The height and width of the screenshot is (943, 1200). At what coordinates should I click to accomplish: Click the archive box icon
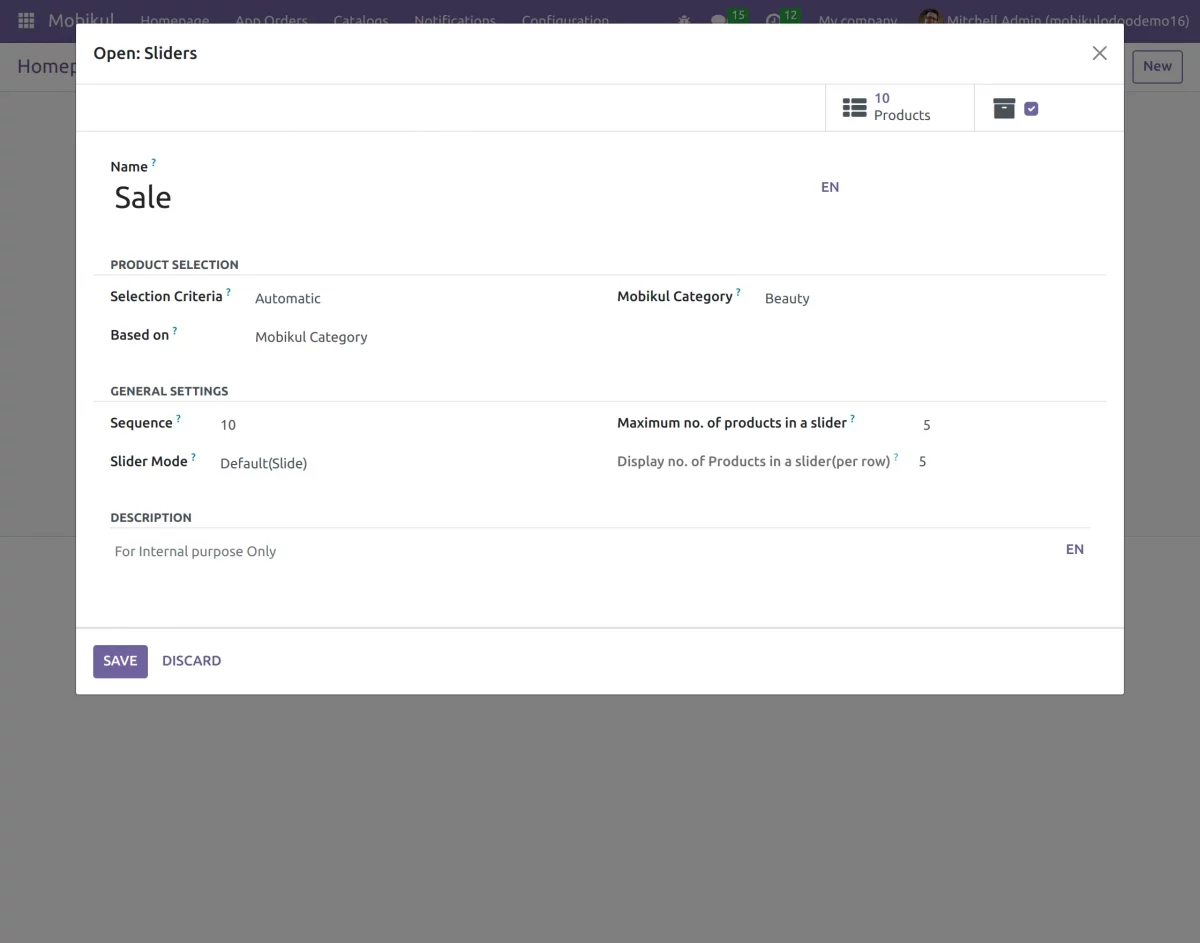(x=1004, y=108)
